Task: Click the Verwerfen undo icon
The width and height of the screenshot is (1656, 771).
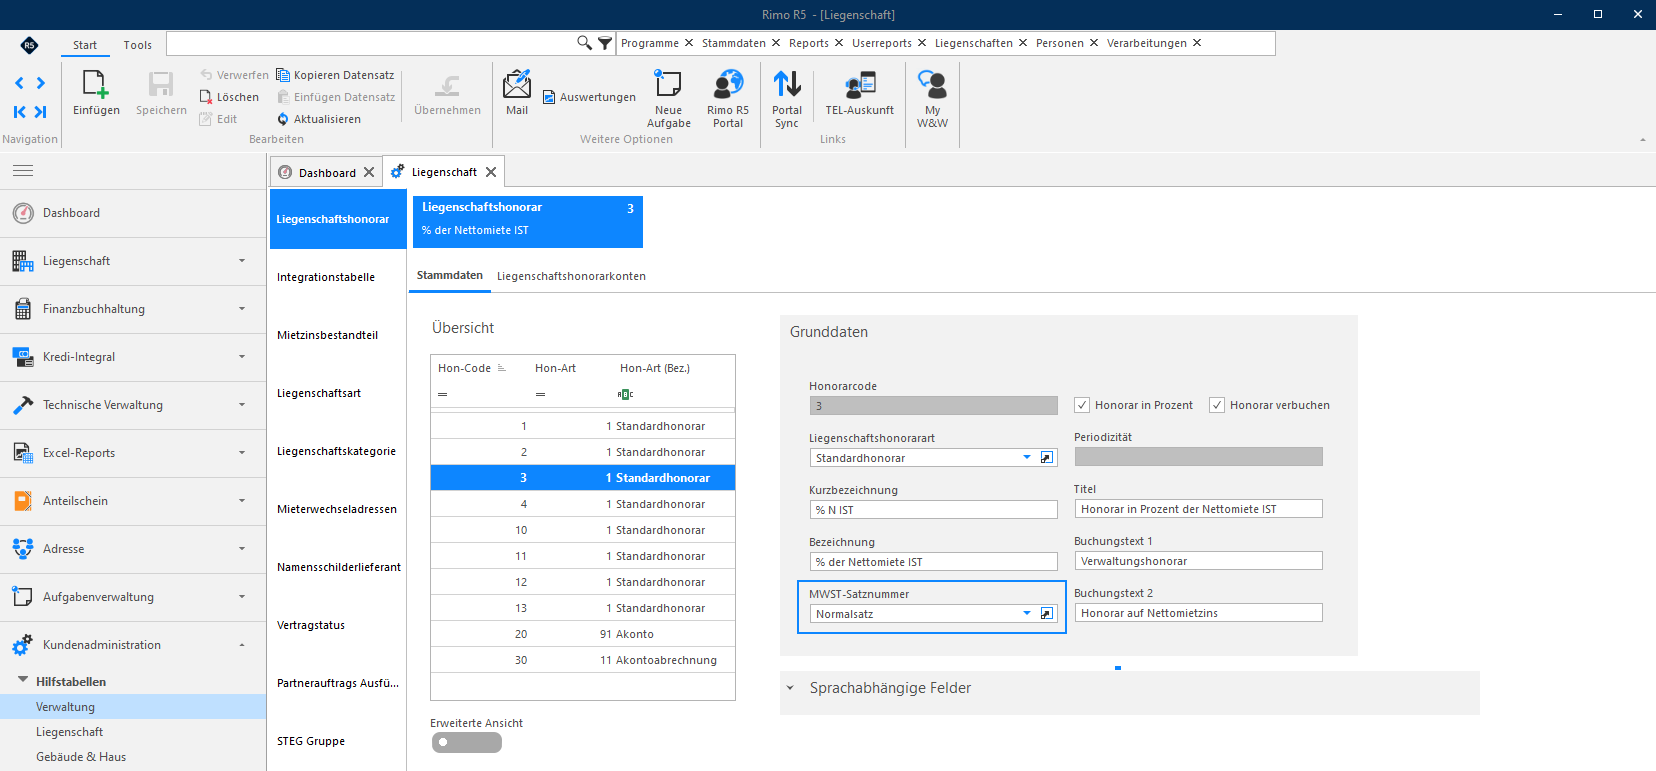Action: coord(206,75)
